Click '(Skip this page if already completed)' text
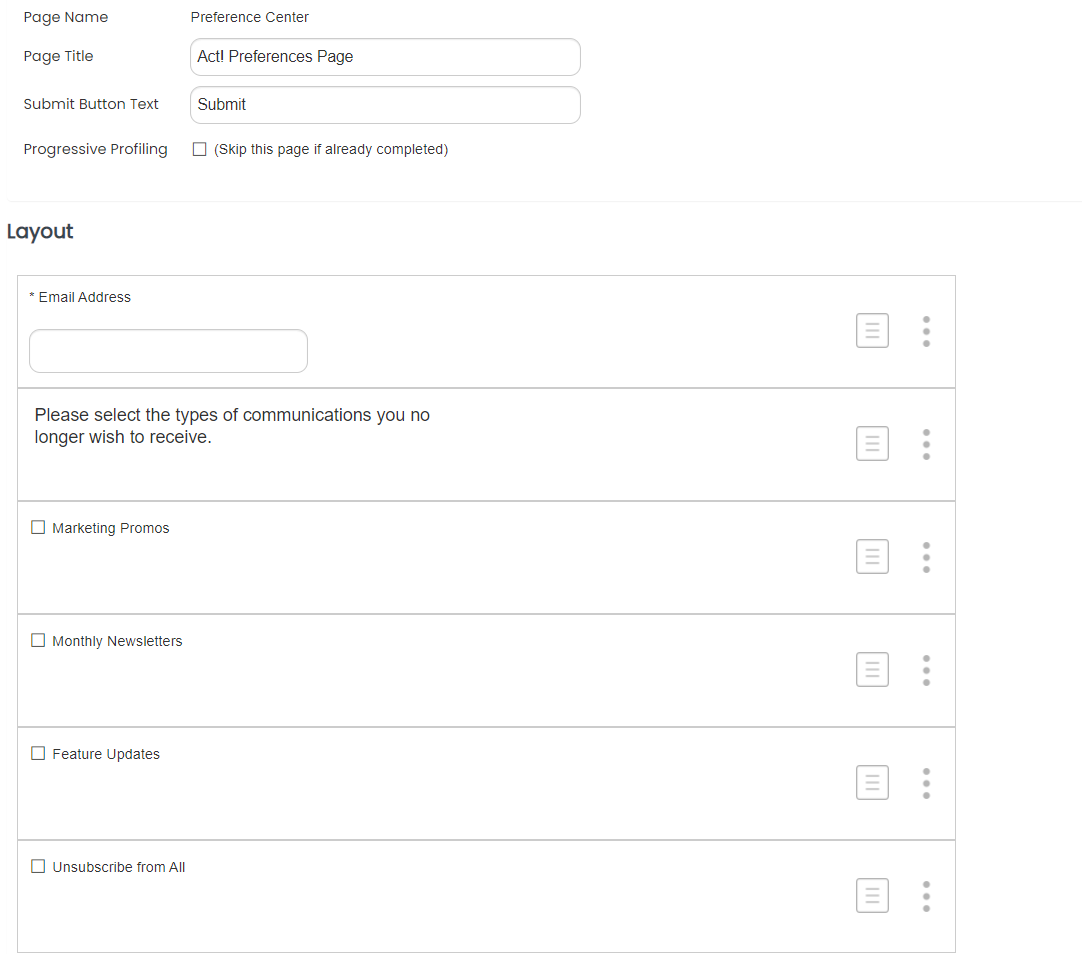 [x=331, y=150]
